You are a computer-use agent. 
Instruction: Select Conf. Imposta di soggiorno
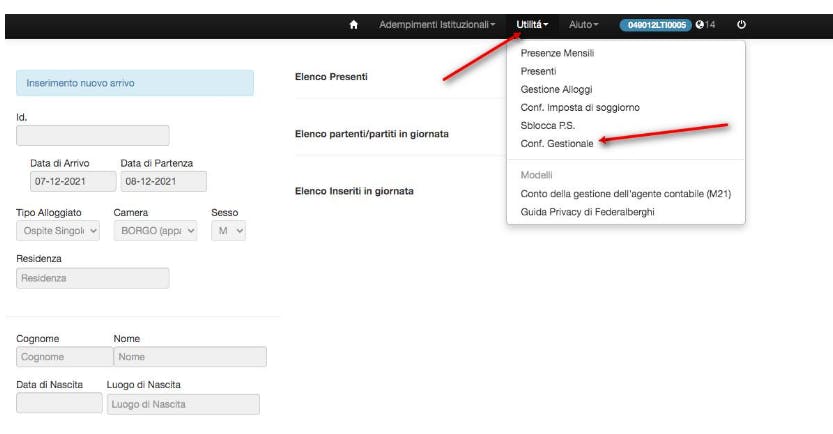(x=580, y=107)
